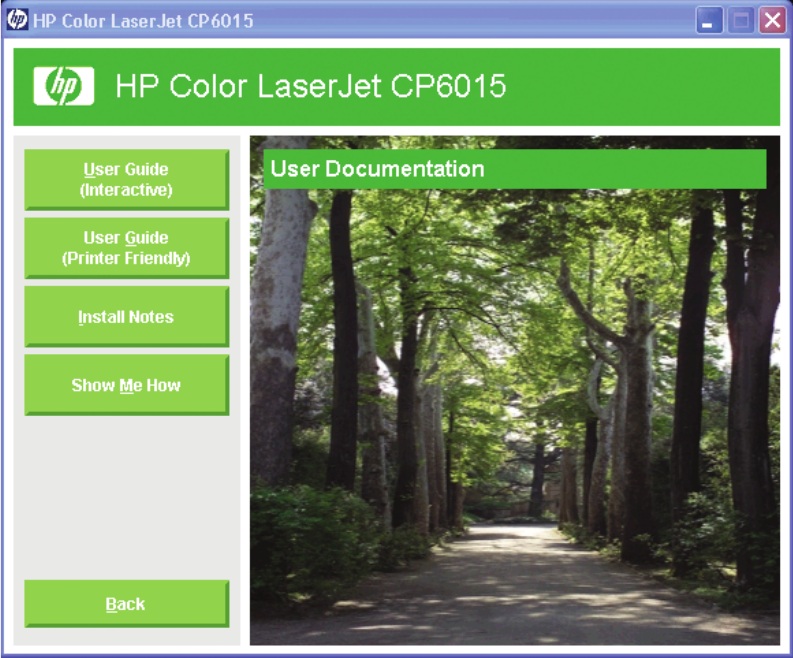Open the User Guide (Printer Friendly)
The height and width of the screenshot is (658, 793).
pyautogui.click(x=126, y=248)
